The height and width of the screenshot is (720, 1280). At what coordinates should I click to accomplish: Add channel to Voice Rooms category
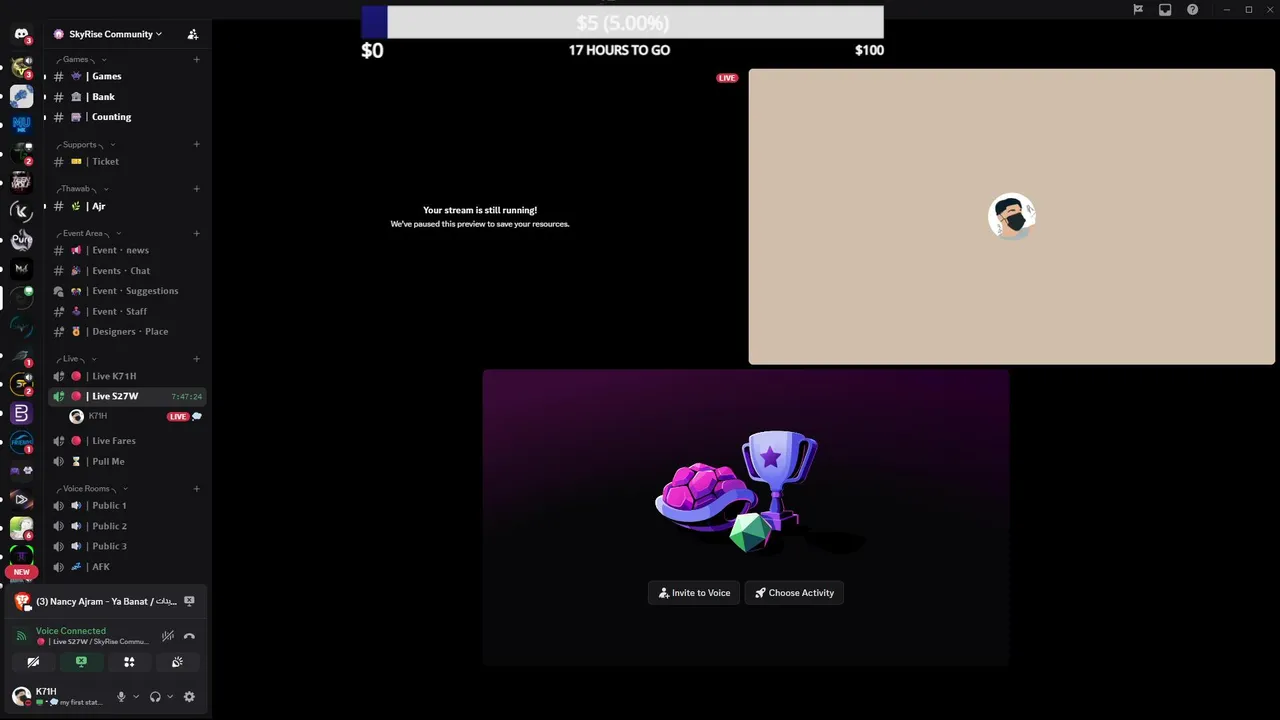click(196, 488)
